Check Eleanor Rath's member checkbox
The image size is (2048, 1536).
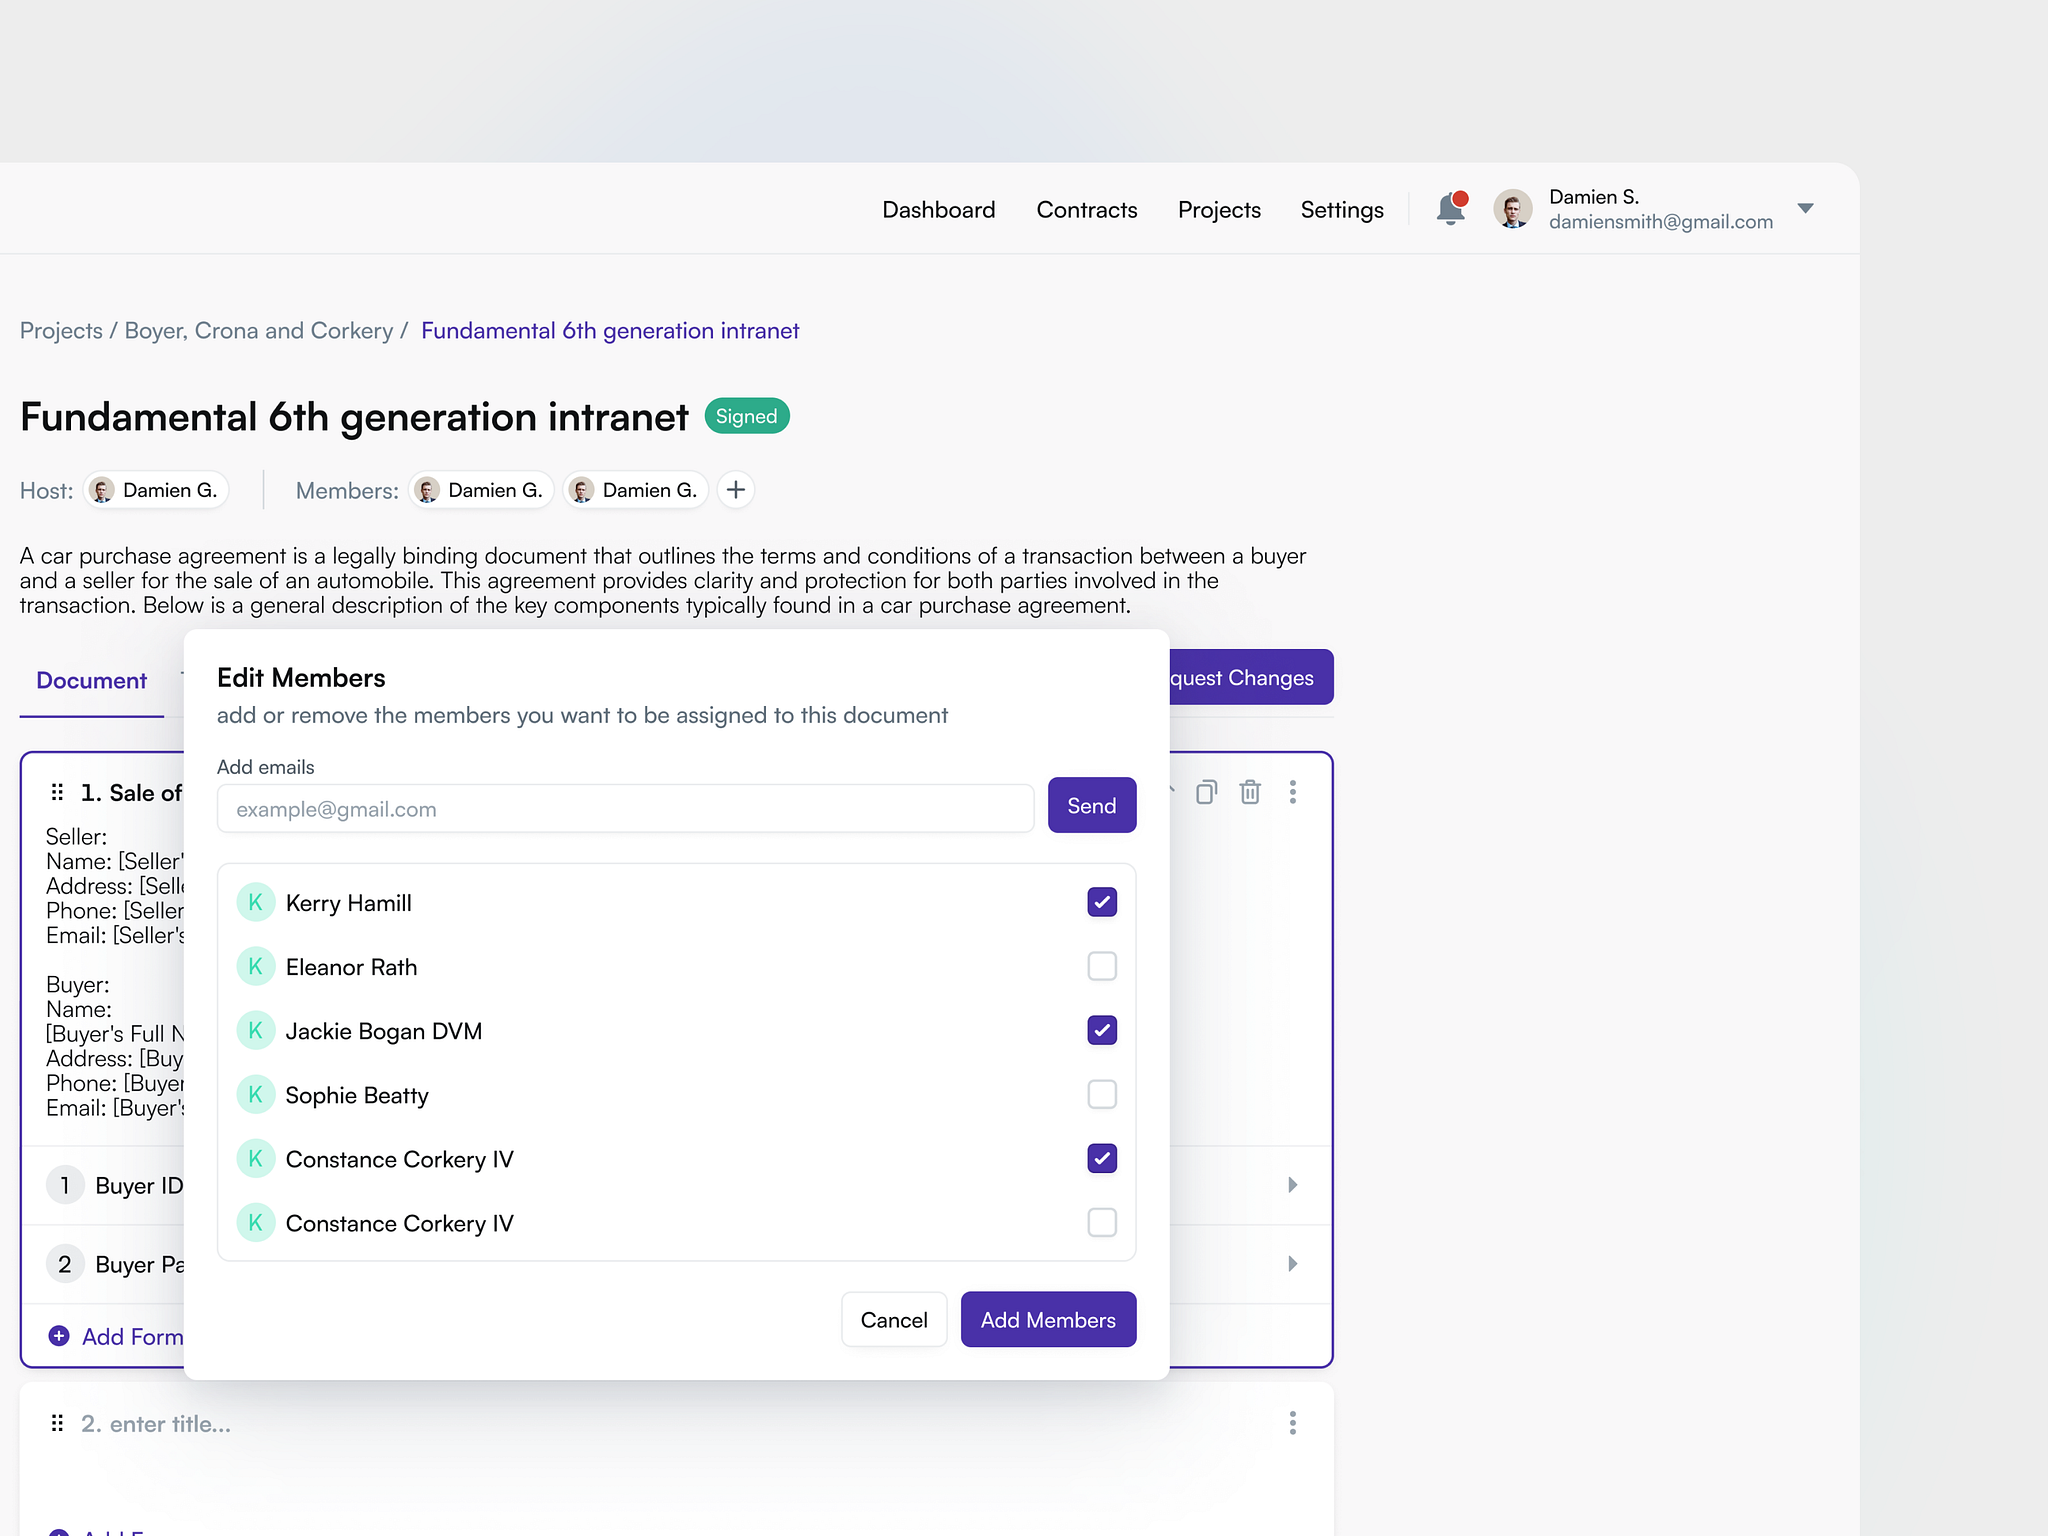[1101, 965]
